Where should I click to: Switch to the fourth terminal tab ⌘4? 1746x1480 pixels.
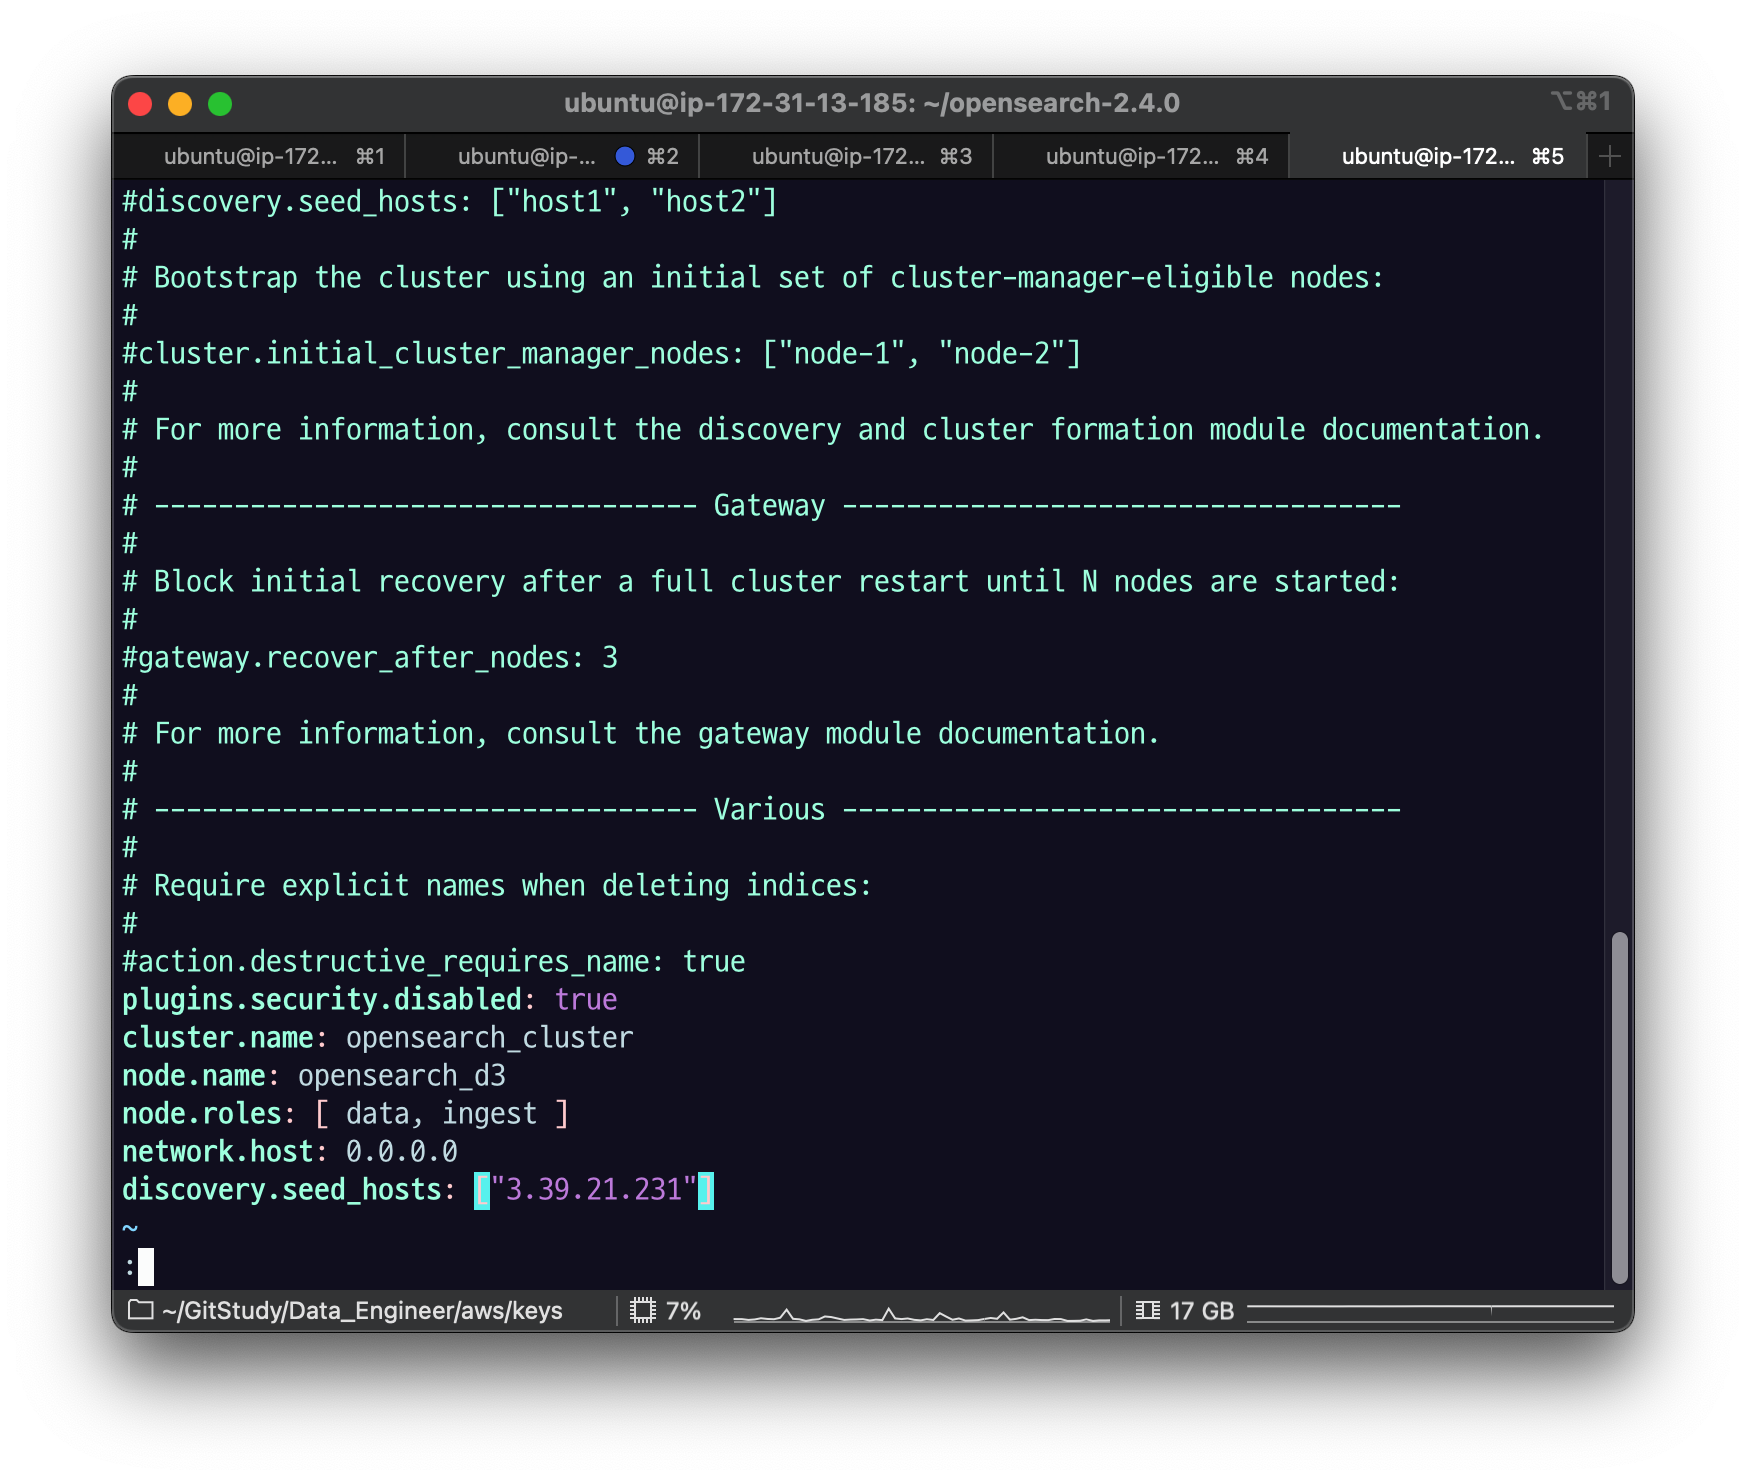1141,156
